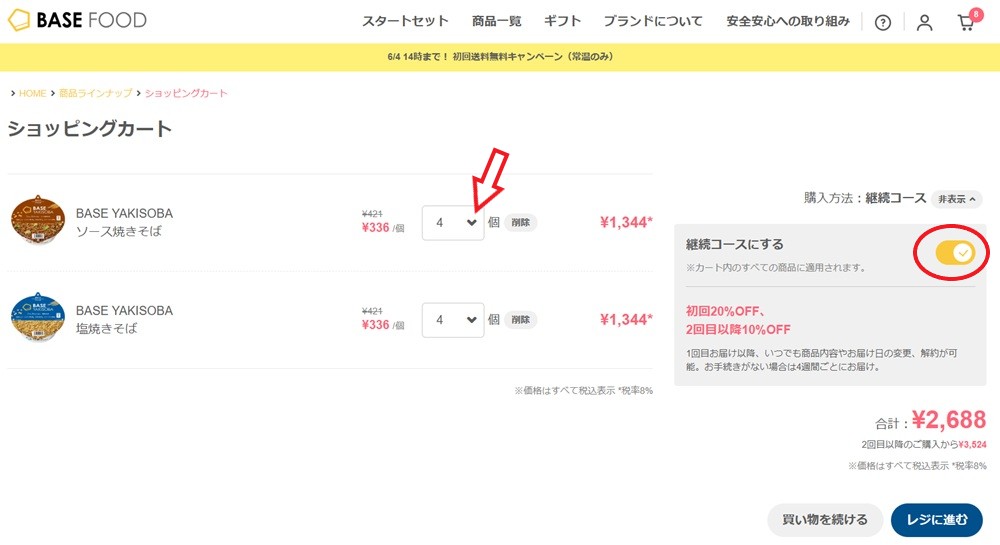Click BASE YAKISOBA 塩焼きそば product name
The width and height of the screenshot is (1000, 545).
(124, 319)
